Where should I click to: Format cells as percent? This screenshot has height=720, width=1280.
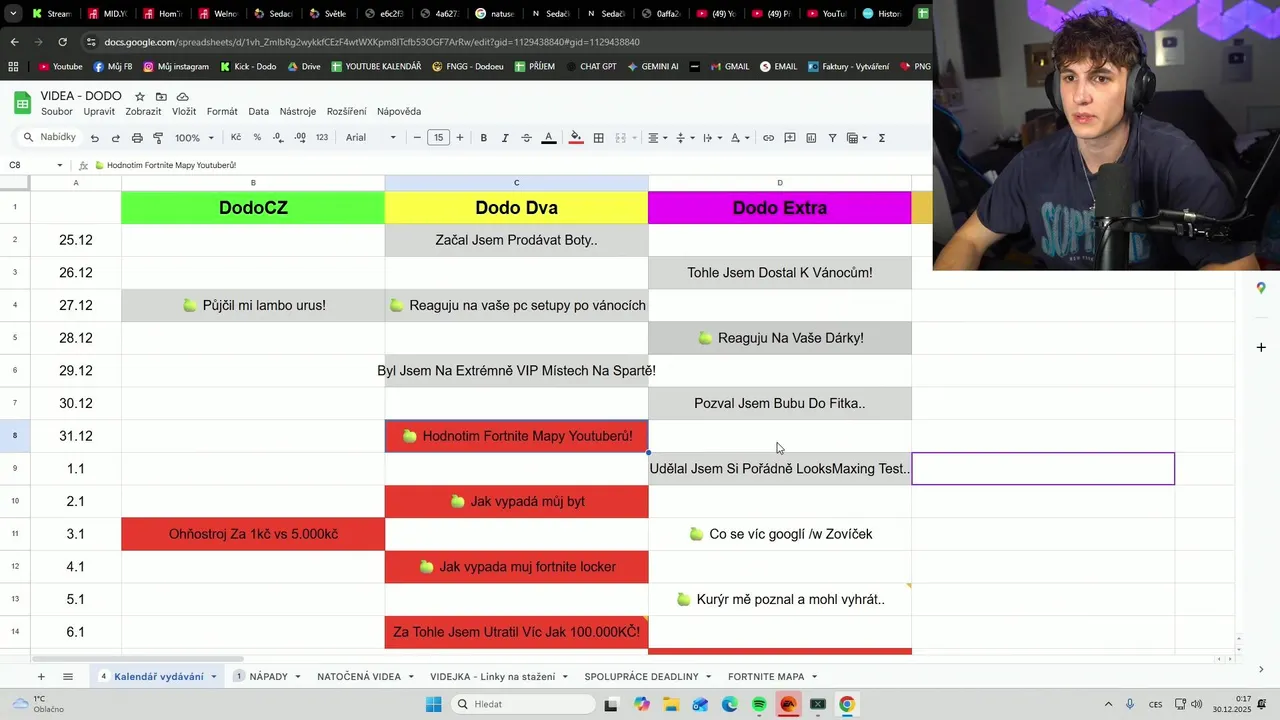point(257,138)
